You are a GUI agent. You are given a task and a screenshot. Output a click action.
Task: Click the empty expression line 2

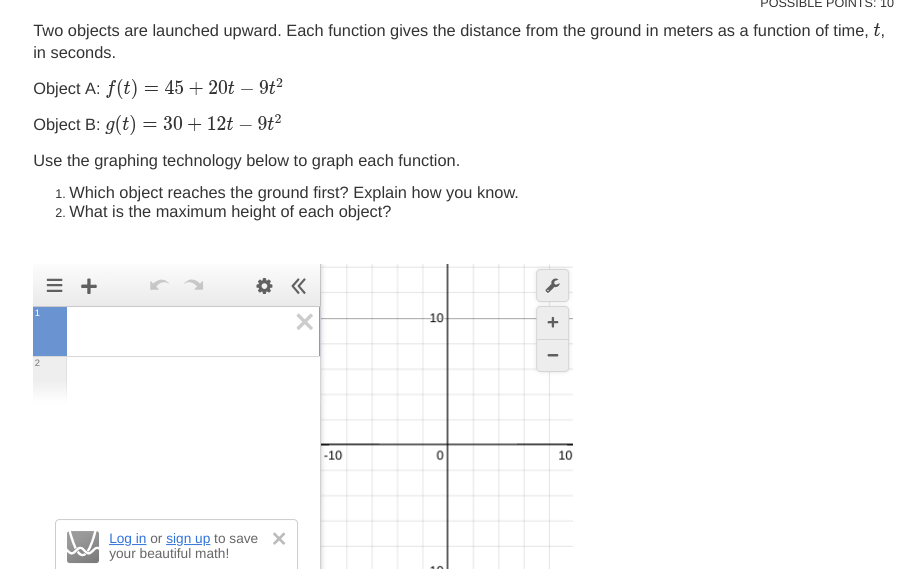(x=176, y=378)
